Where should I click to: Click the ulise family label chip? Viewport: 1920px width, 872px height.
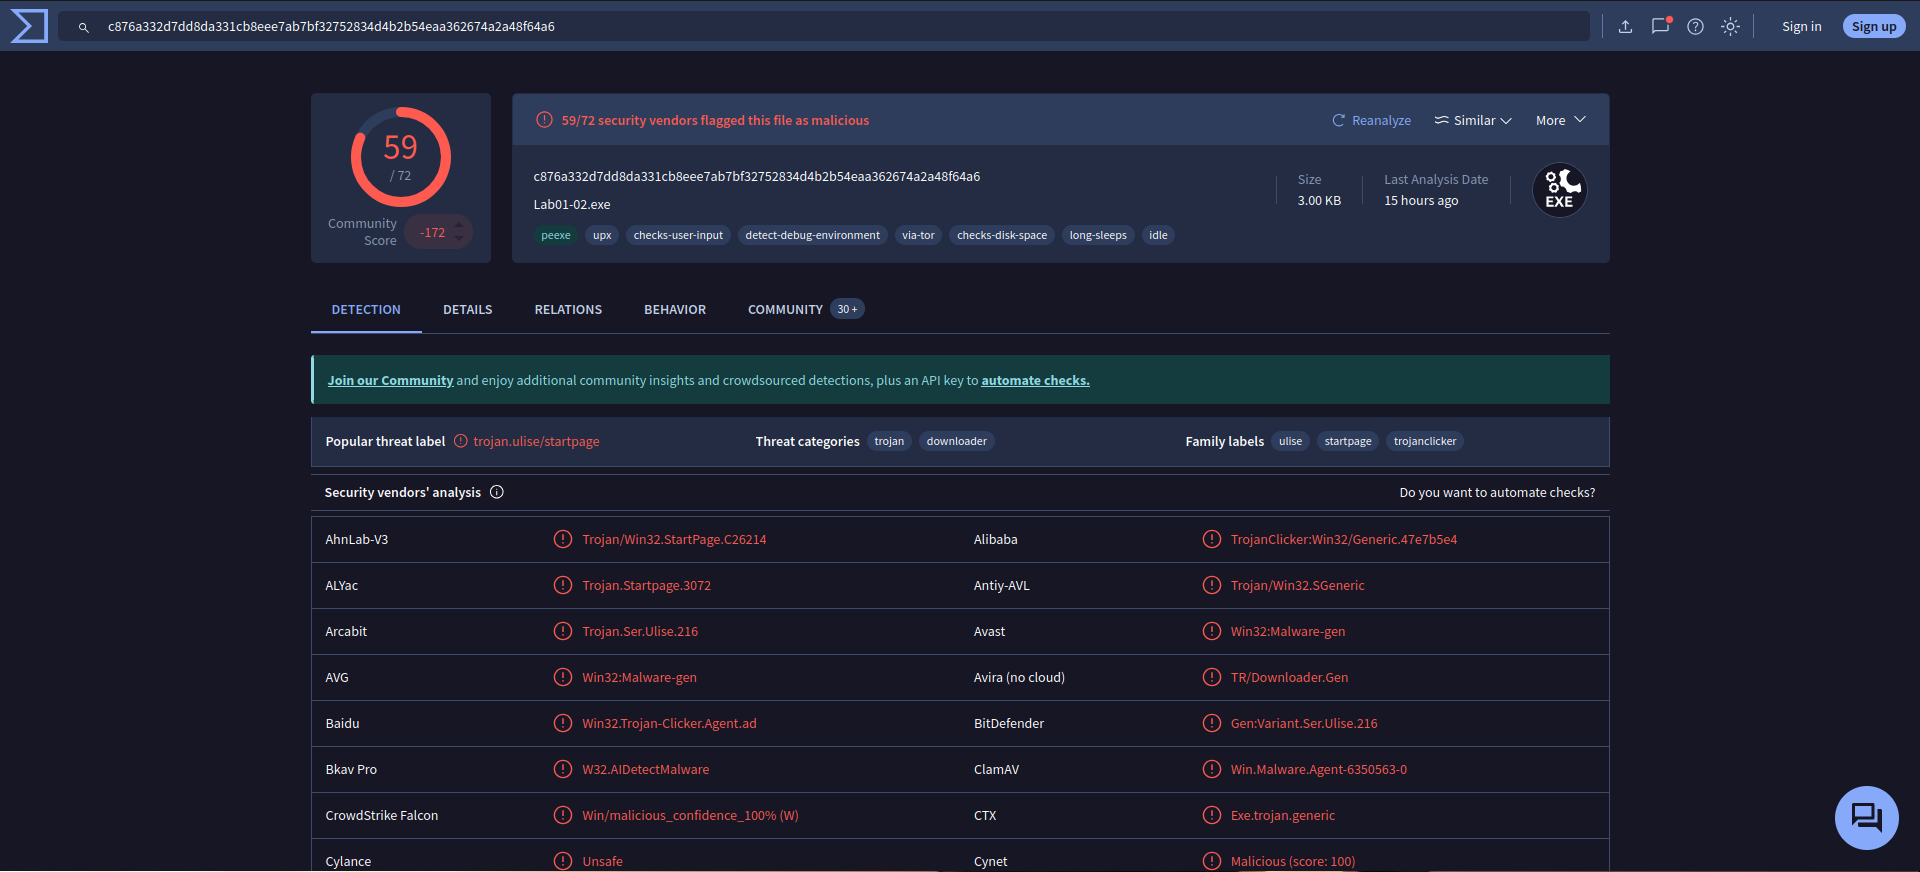pos(1290,441)
